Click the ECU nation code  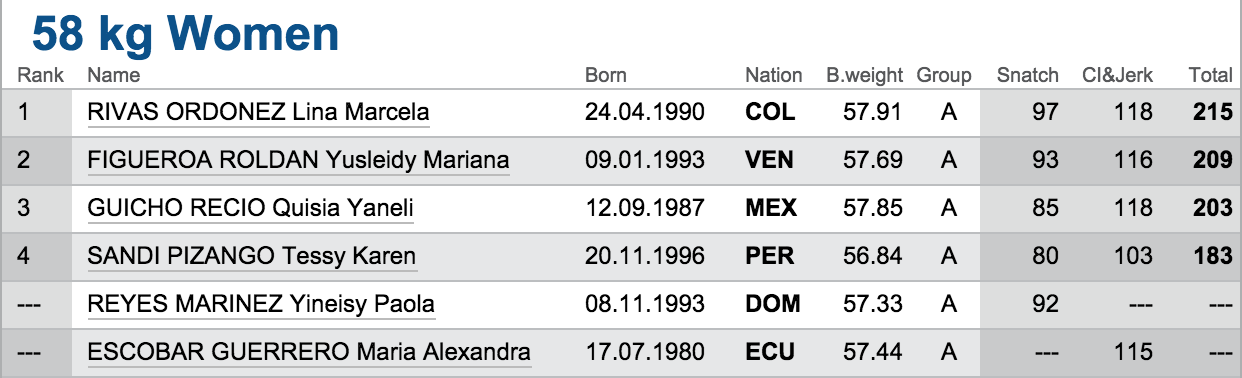coord(770,352)
